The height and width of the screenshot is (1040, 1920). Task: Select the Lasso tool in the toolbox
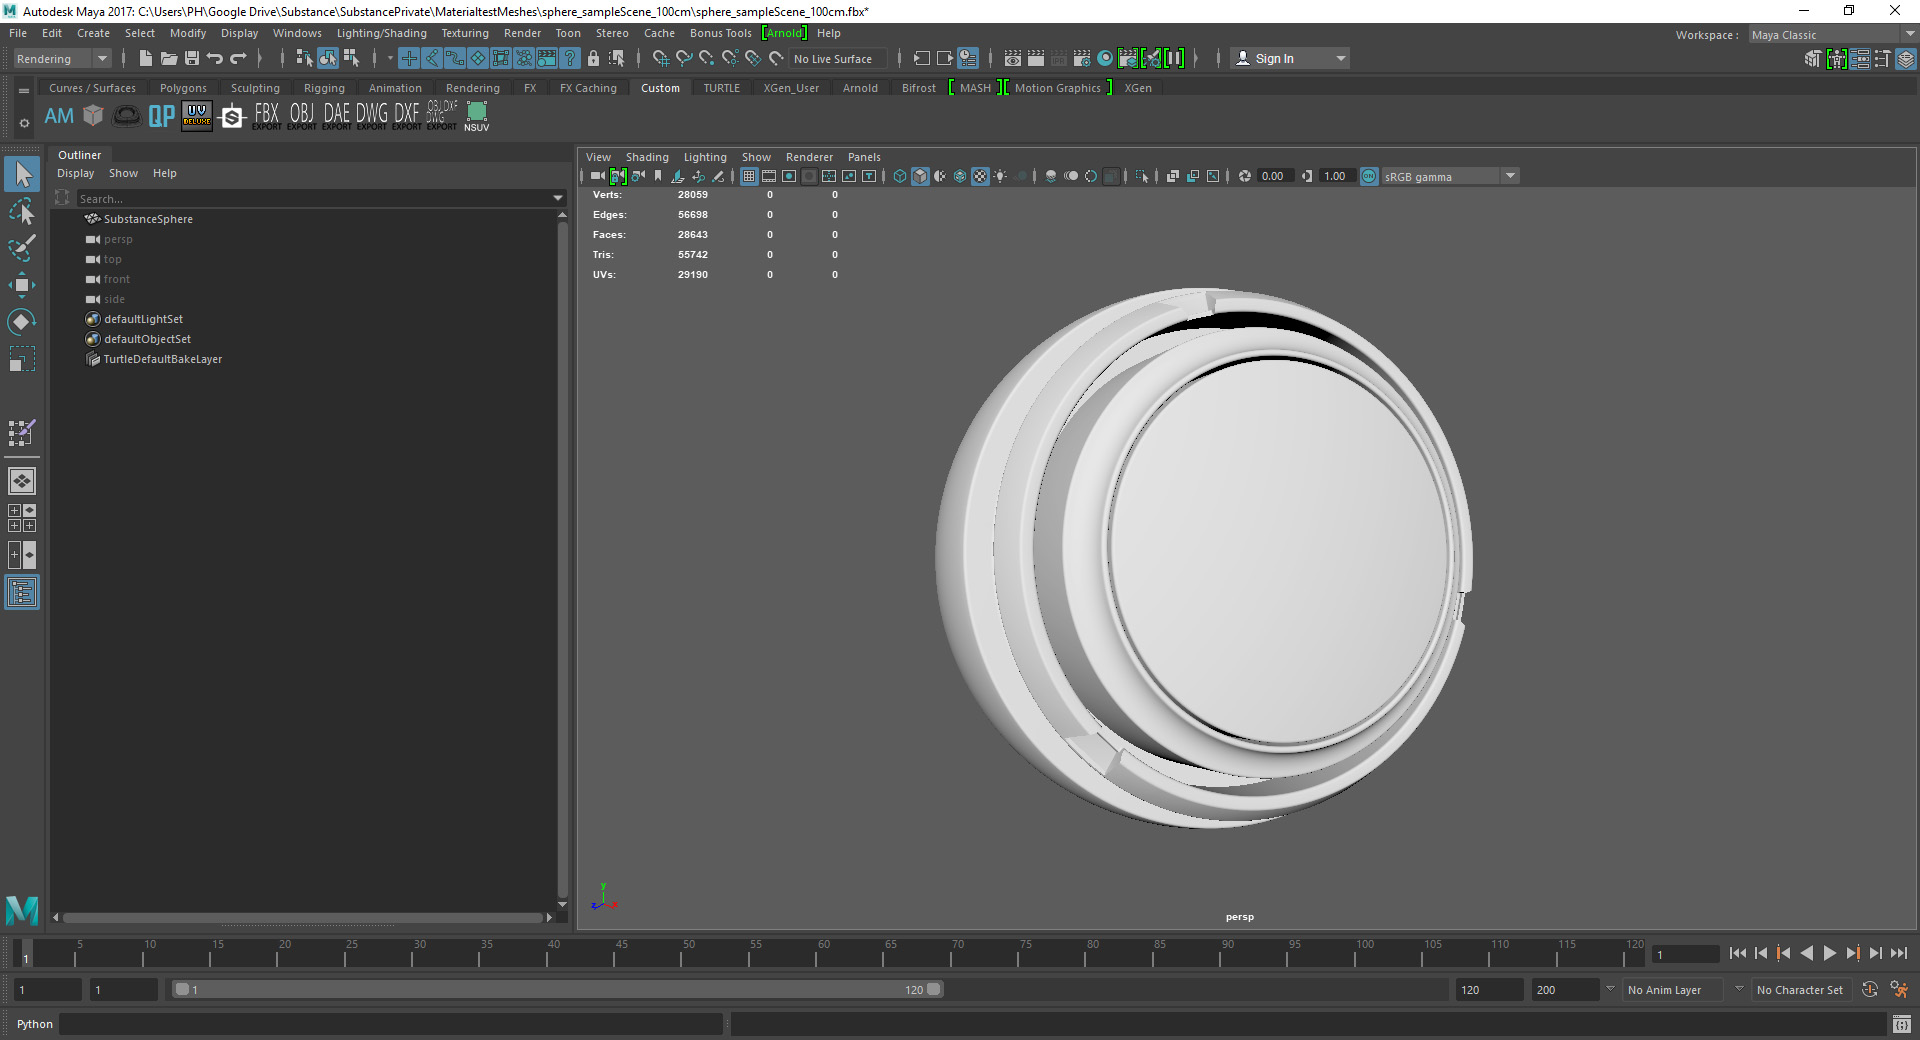pyautogui.click(x=22, y=211)
